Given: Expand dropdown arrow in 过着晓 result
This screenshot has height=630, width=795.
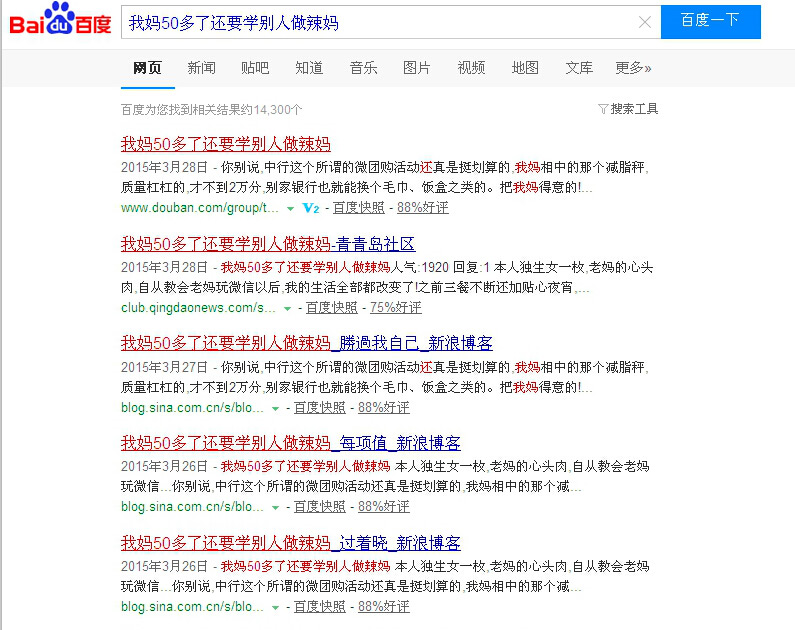Looking at the screenshot, I should click(275, 607).
